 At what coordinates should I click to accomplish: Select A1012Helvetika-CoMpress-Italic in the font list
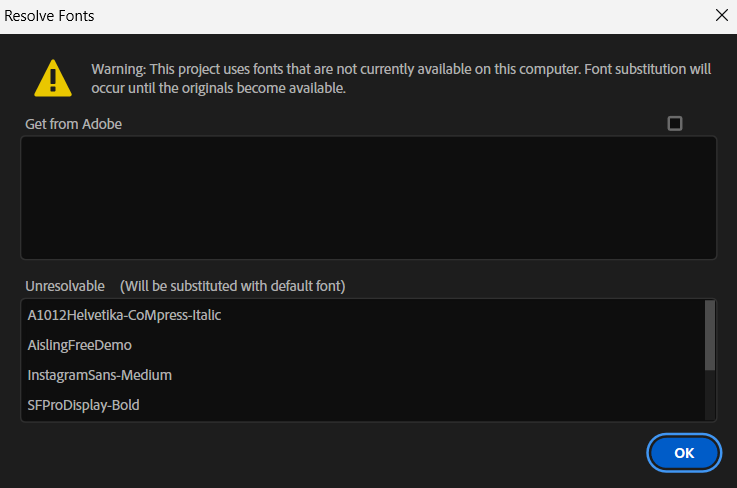pos(124,315)
